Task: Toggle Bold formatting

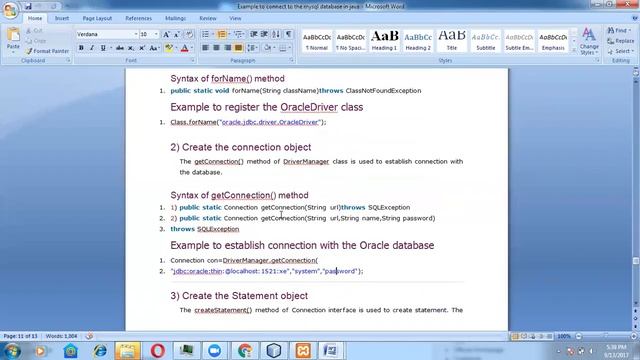Action: tap(81, 48)
